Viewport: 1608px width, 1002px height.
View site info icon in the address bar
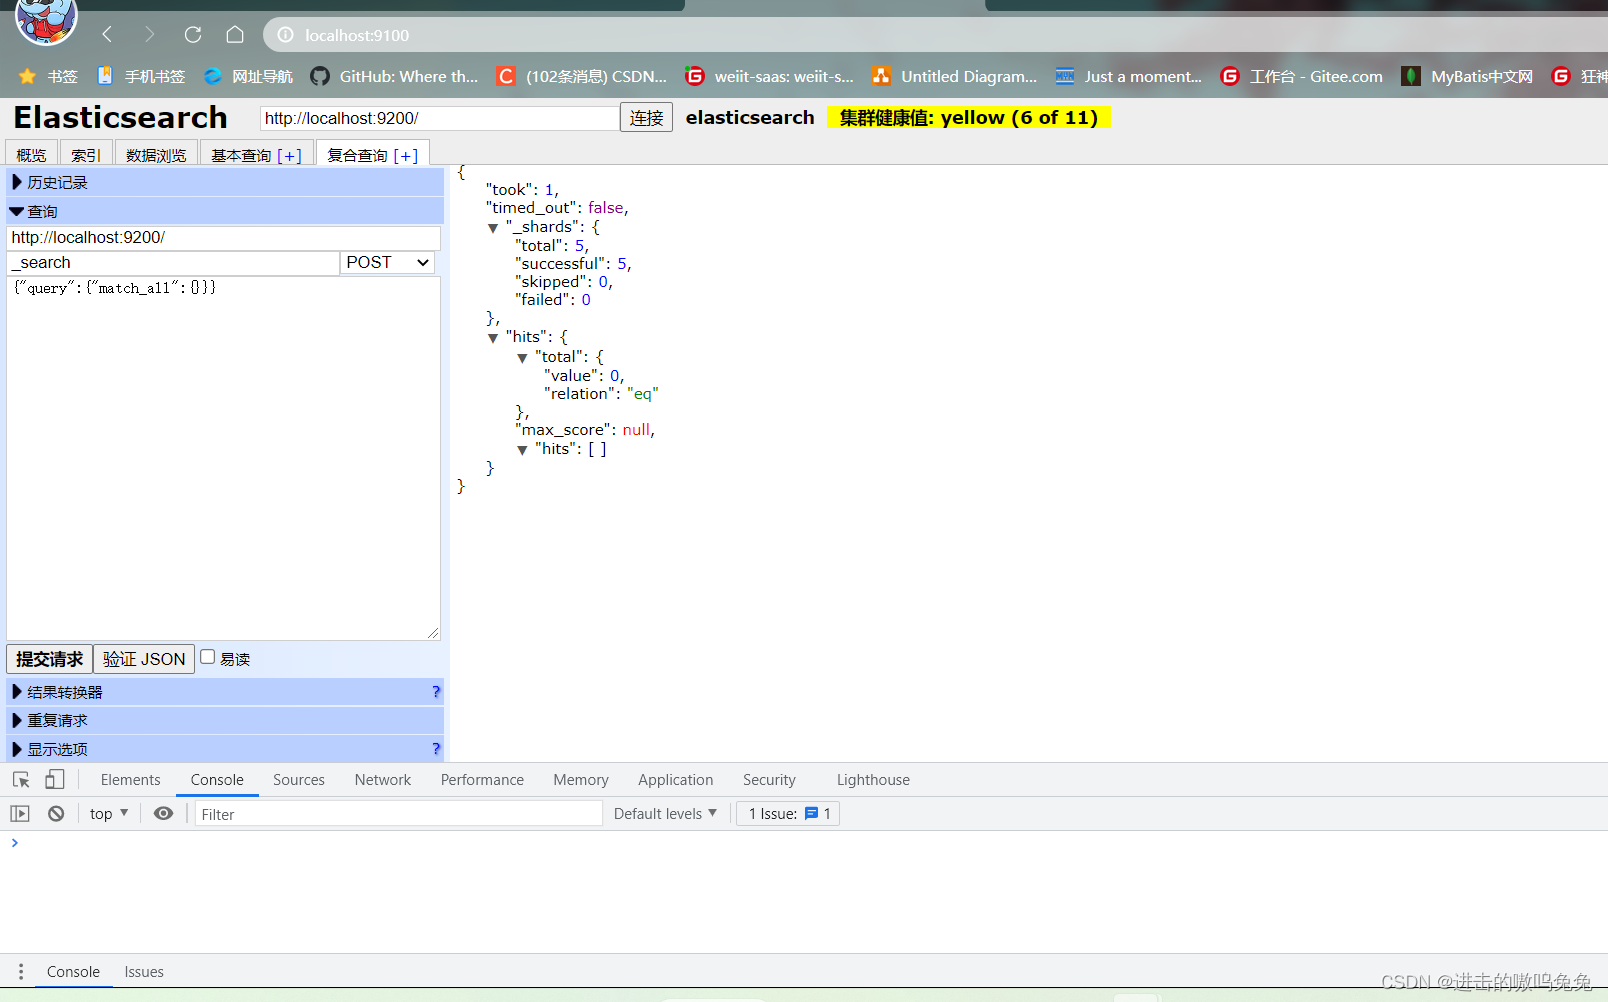click(286, 35)
